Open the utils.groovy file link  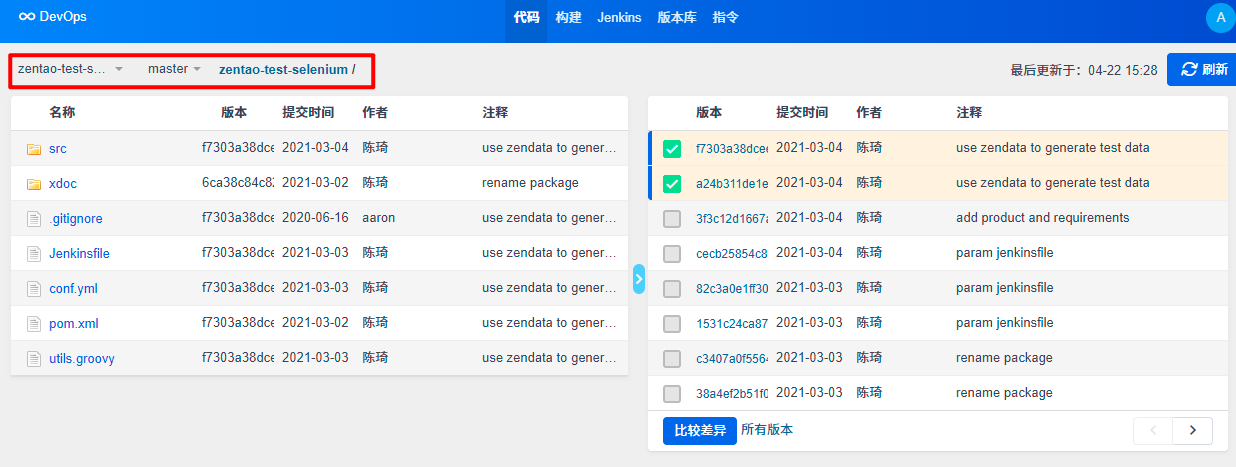pyautogui.click(x=81, y=358)
